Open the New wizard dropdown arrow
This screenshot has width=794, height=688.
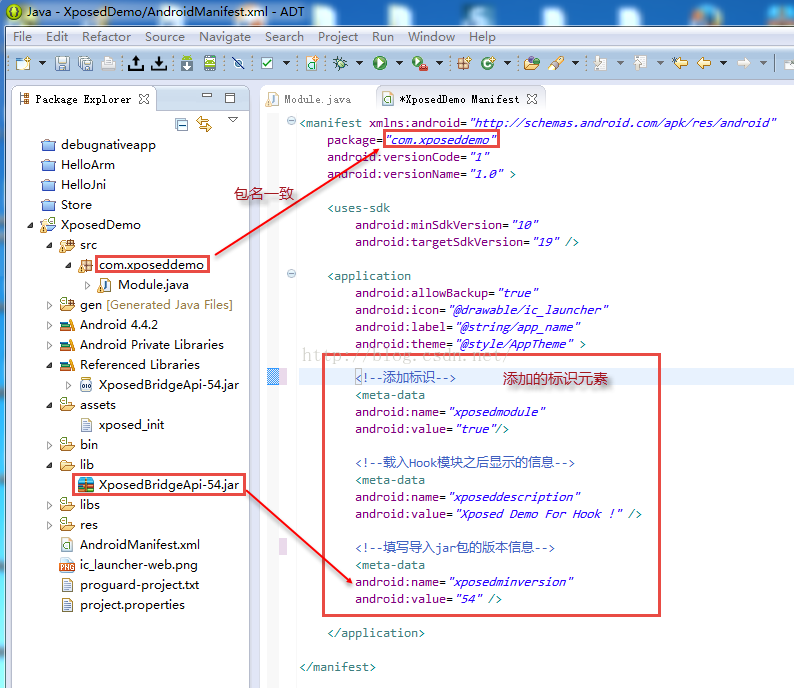pos(43,63)
